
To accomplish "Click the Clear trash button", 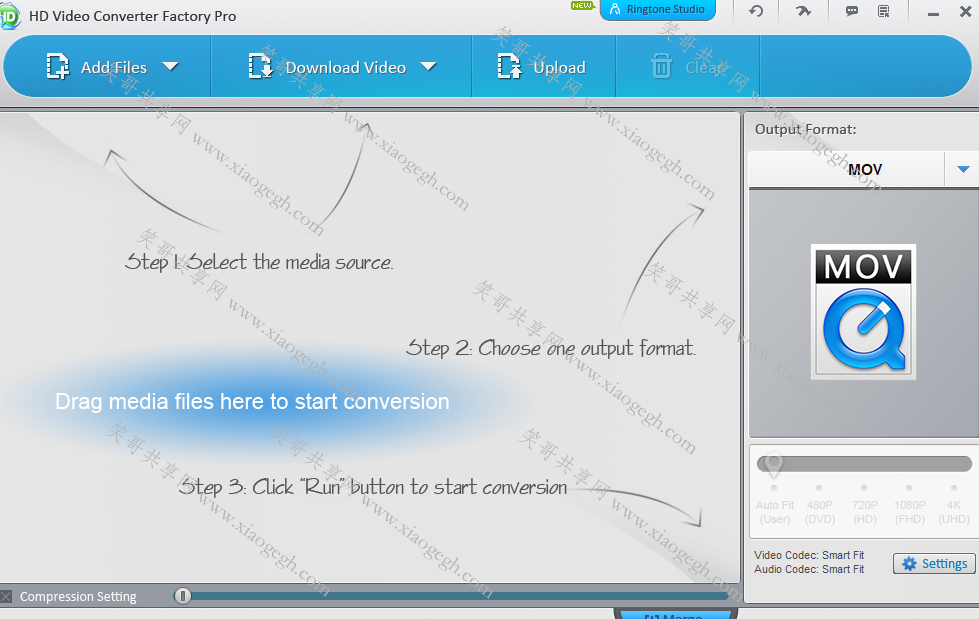I will coord(687,67).
